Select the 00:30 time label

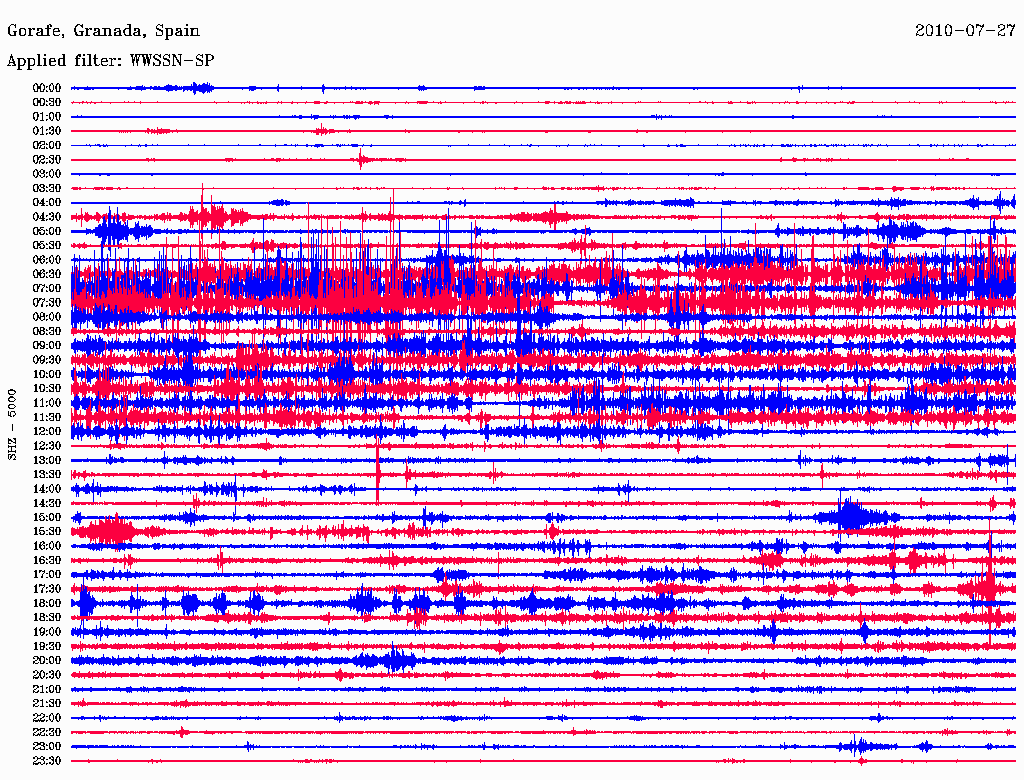46,102
